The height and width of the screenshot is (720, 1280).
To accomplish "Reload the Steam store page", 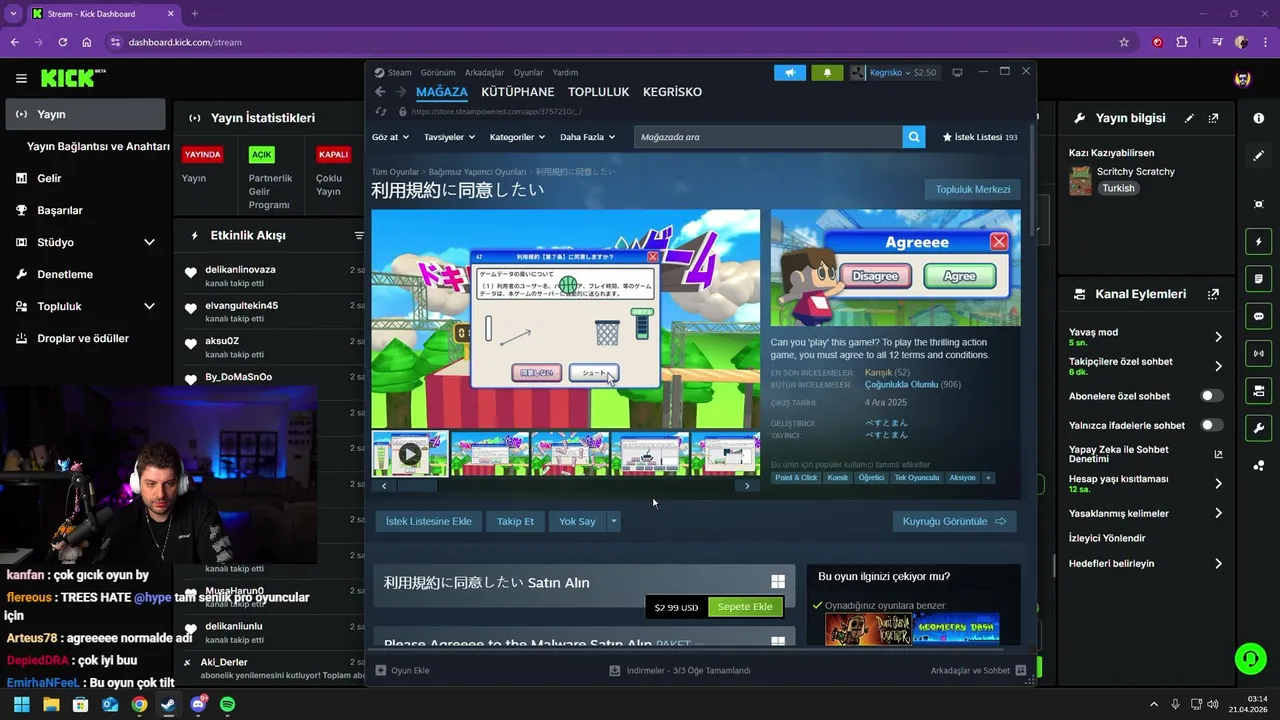I will point(381,112).
